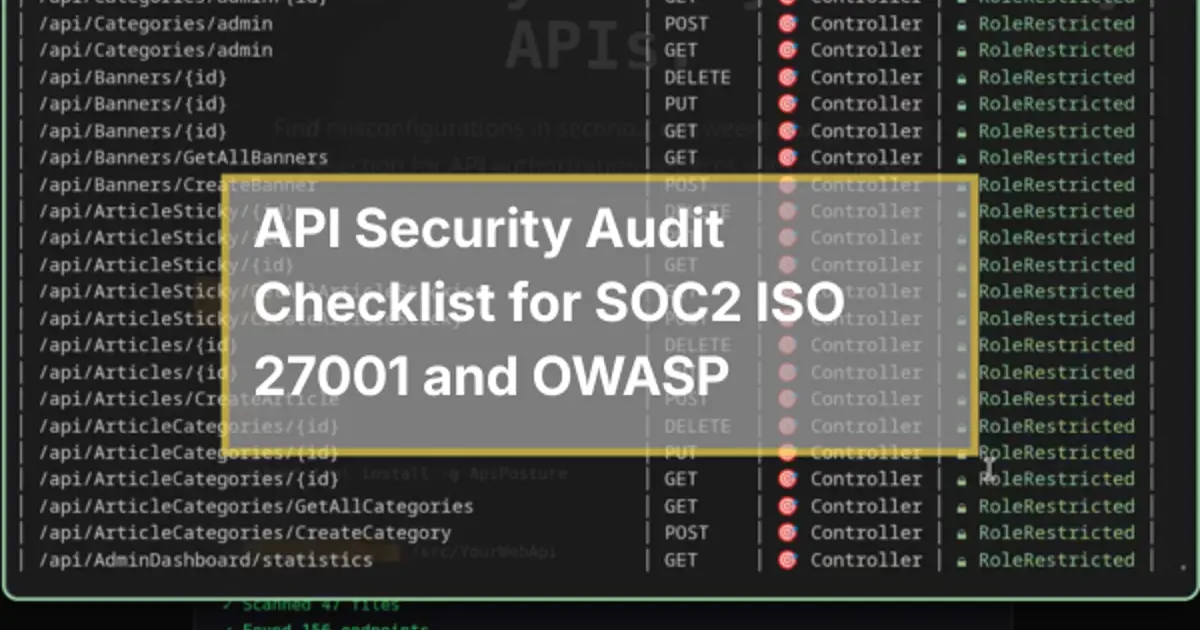Click the target icon in the /api/ArticleCategories/CreateCategory row

pos(787,533)
